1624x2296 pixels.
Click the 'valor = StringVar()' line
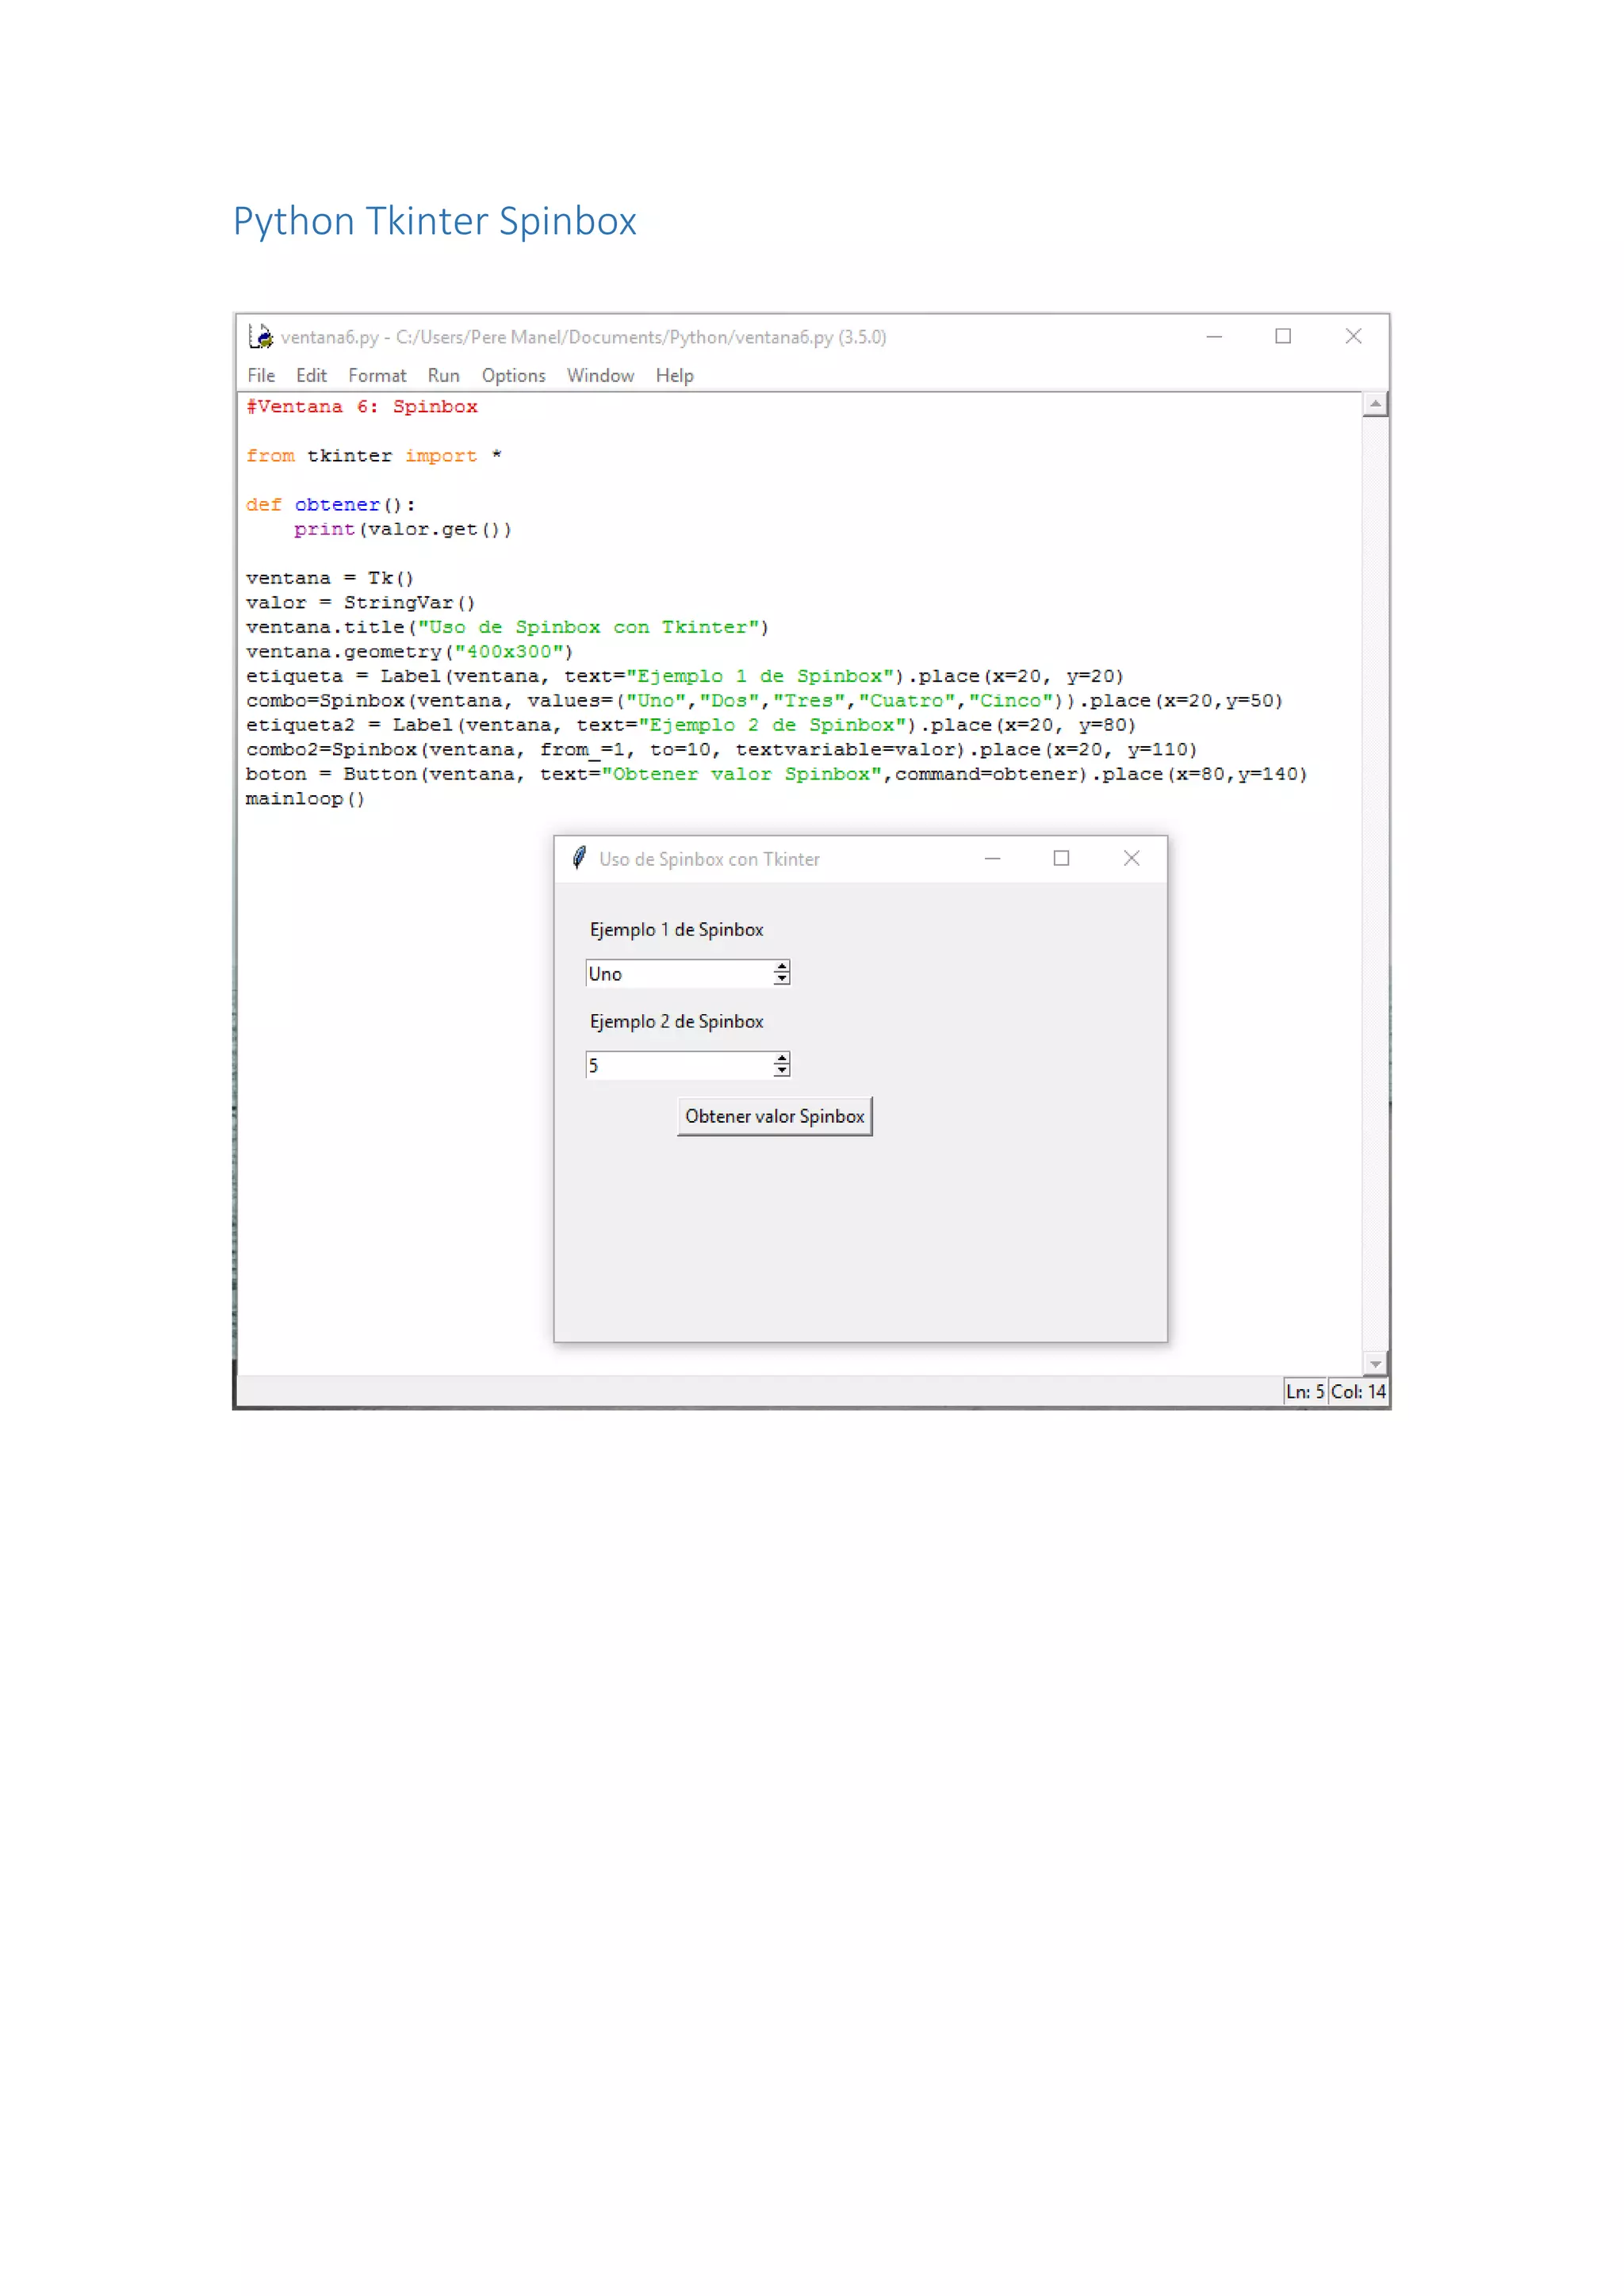pyautogui.click(x=361, y=602)
